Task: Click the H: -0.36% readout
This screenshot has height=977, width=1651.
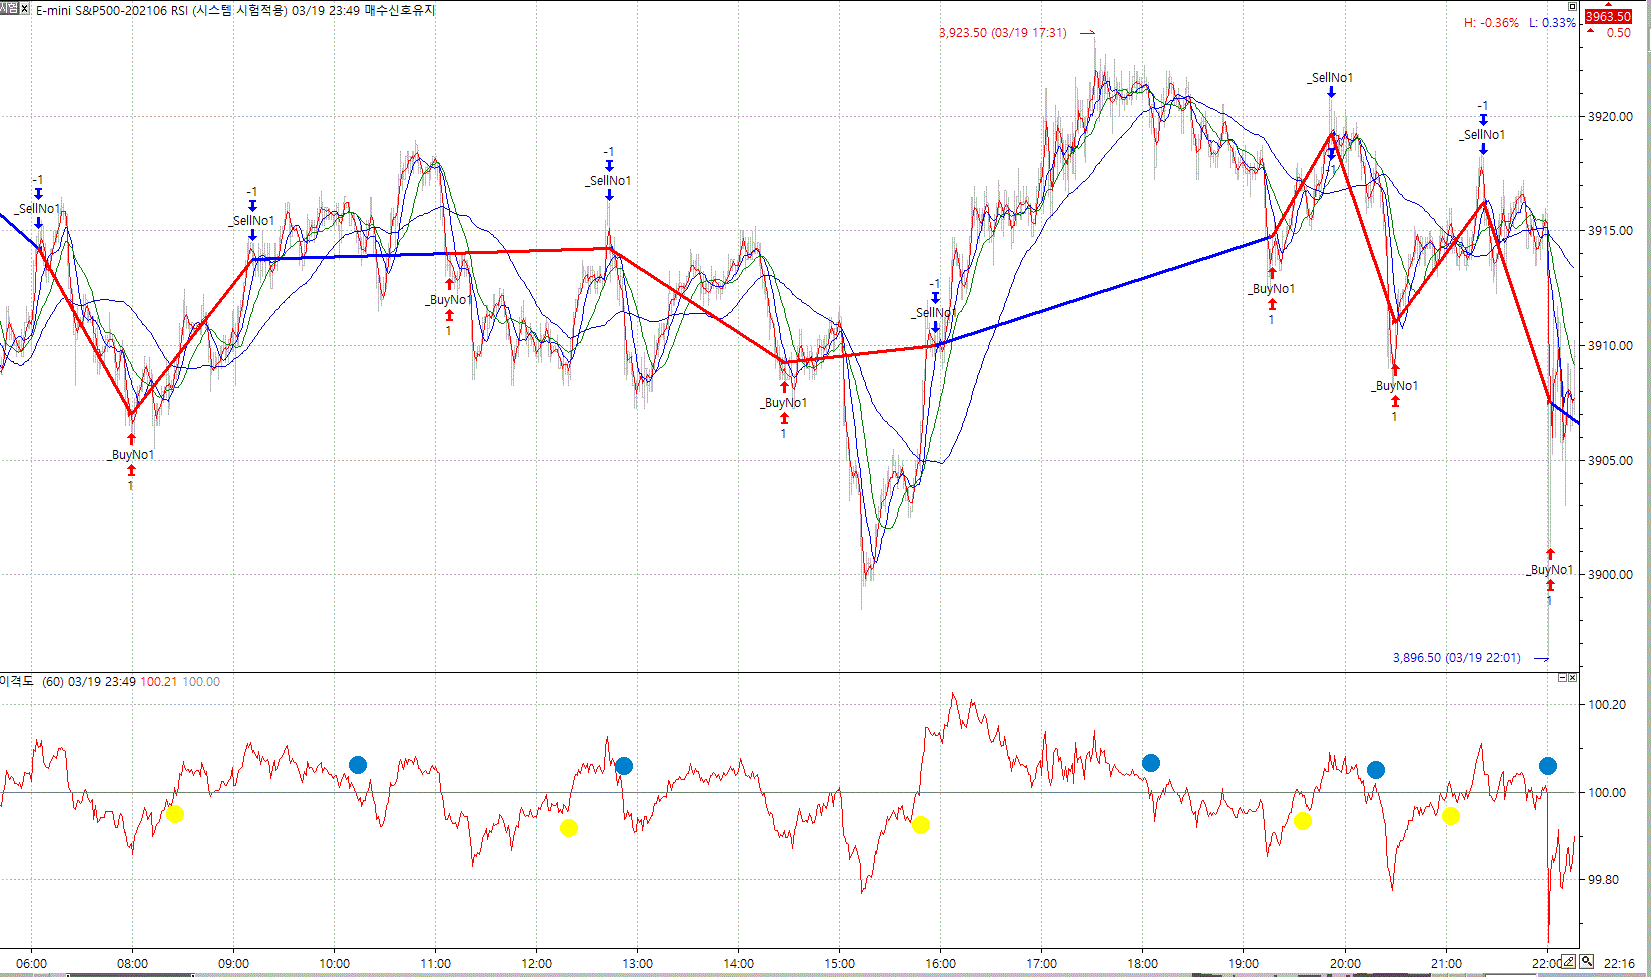Action: tap(1491, 23)
